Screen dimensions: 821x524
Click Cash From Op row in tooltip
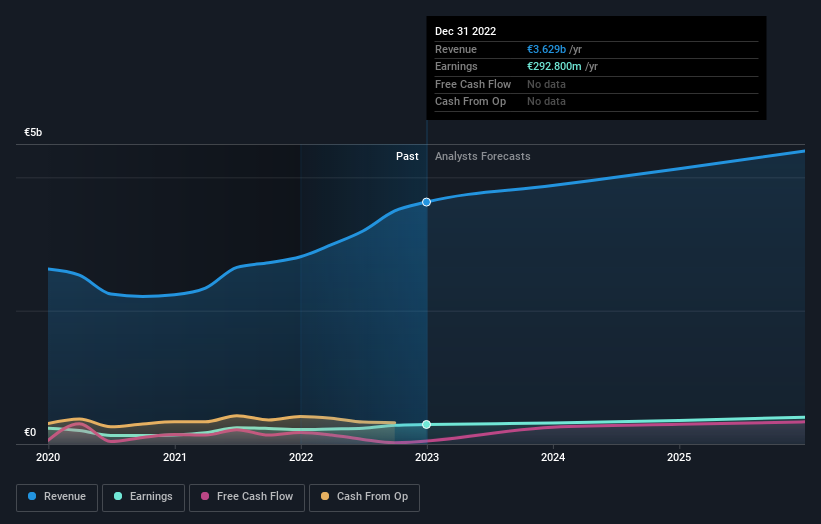[x=596, y=102]
